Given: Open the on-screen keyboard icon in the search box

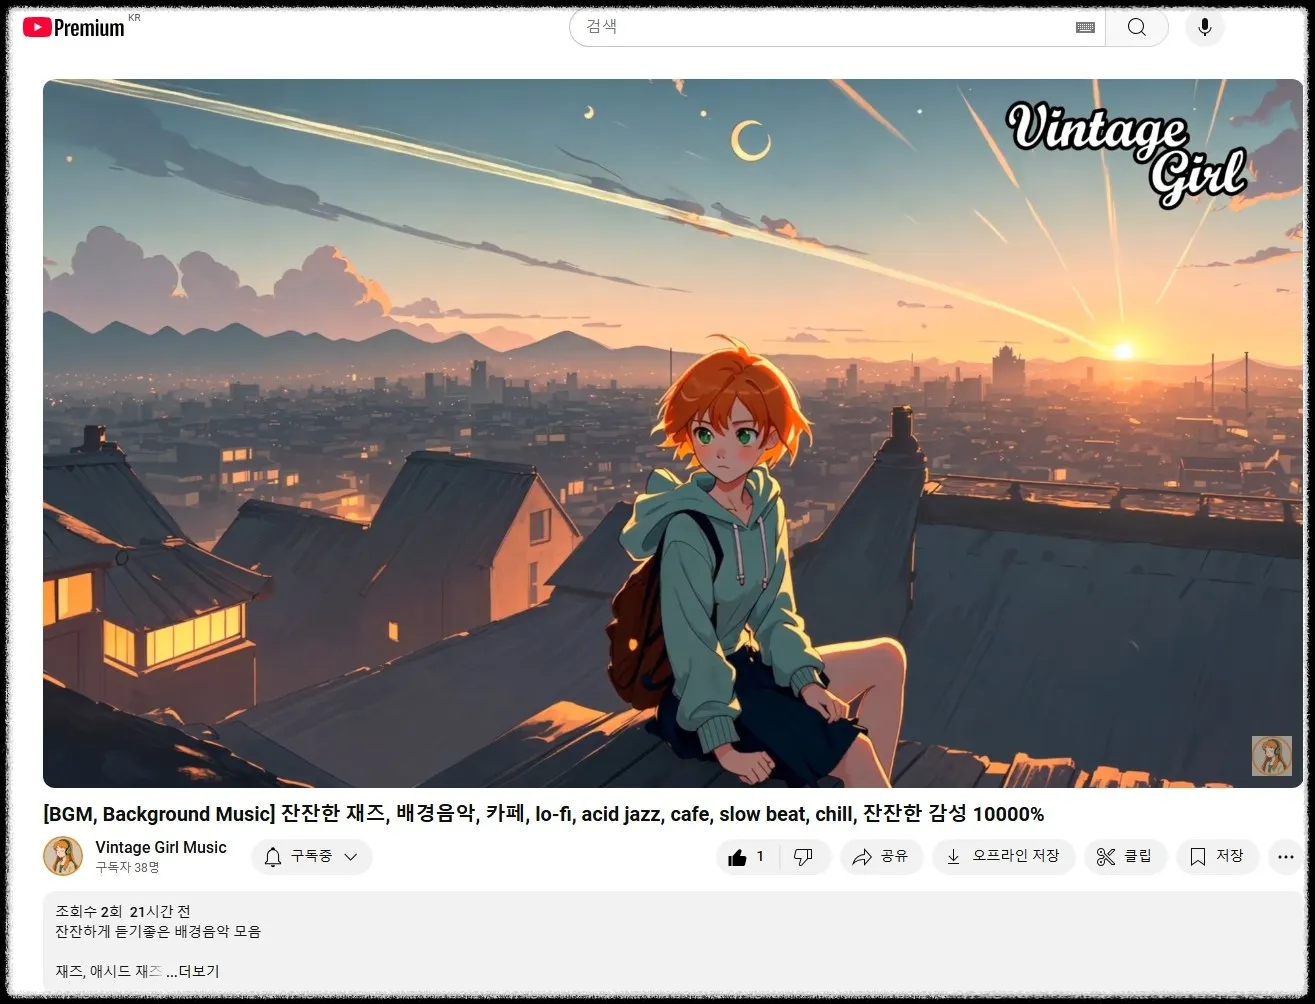Looking at the screenshot, I should click(1085, 28).
